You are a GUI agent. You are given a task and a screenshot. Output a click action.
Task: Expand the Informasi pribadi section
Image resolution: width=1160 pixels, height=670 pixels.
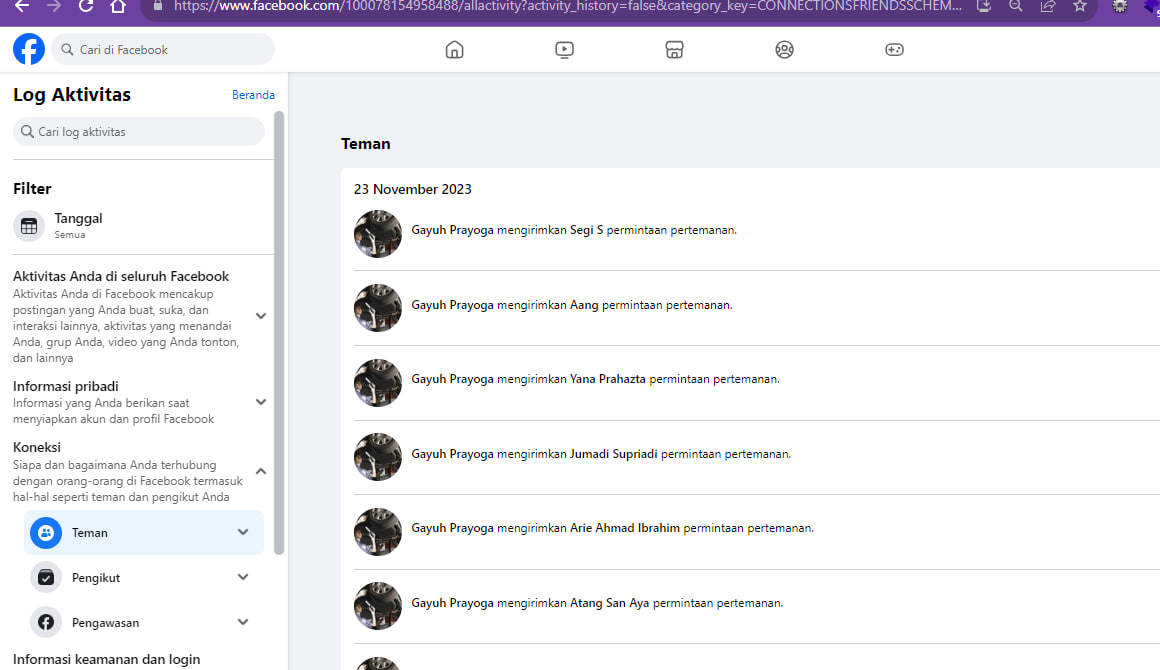[260, 402]
